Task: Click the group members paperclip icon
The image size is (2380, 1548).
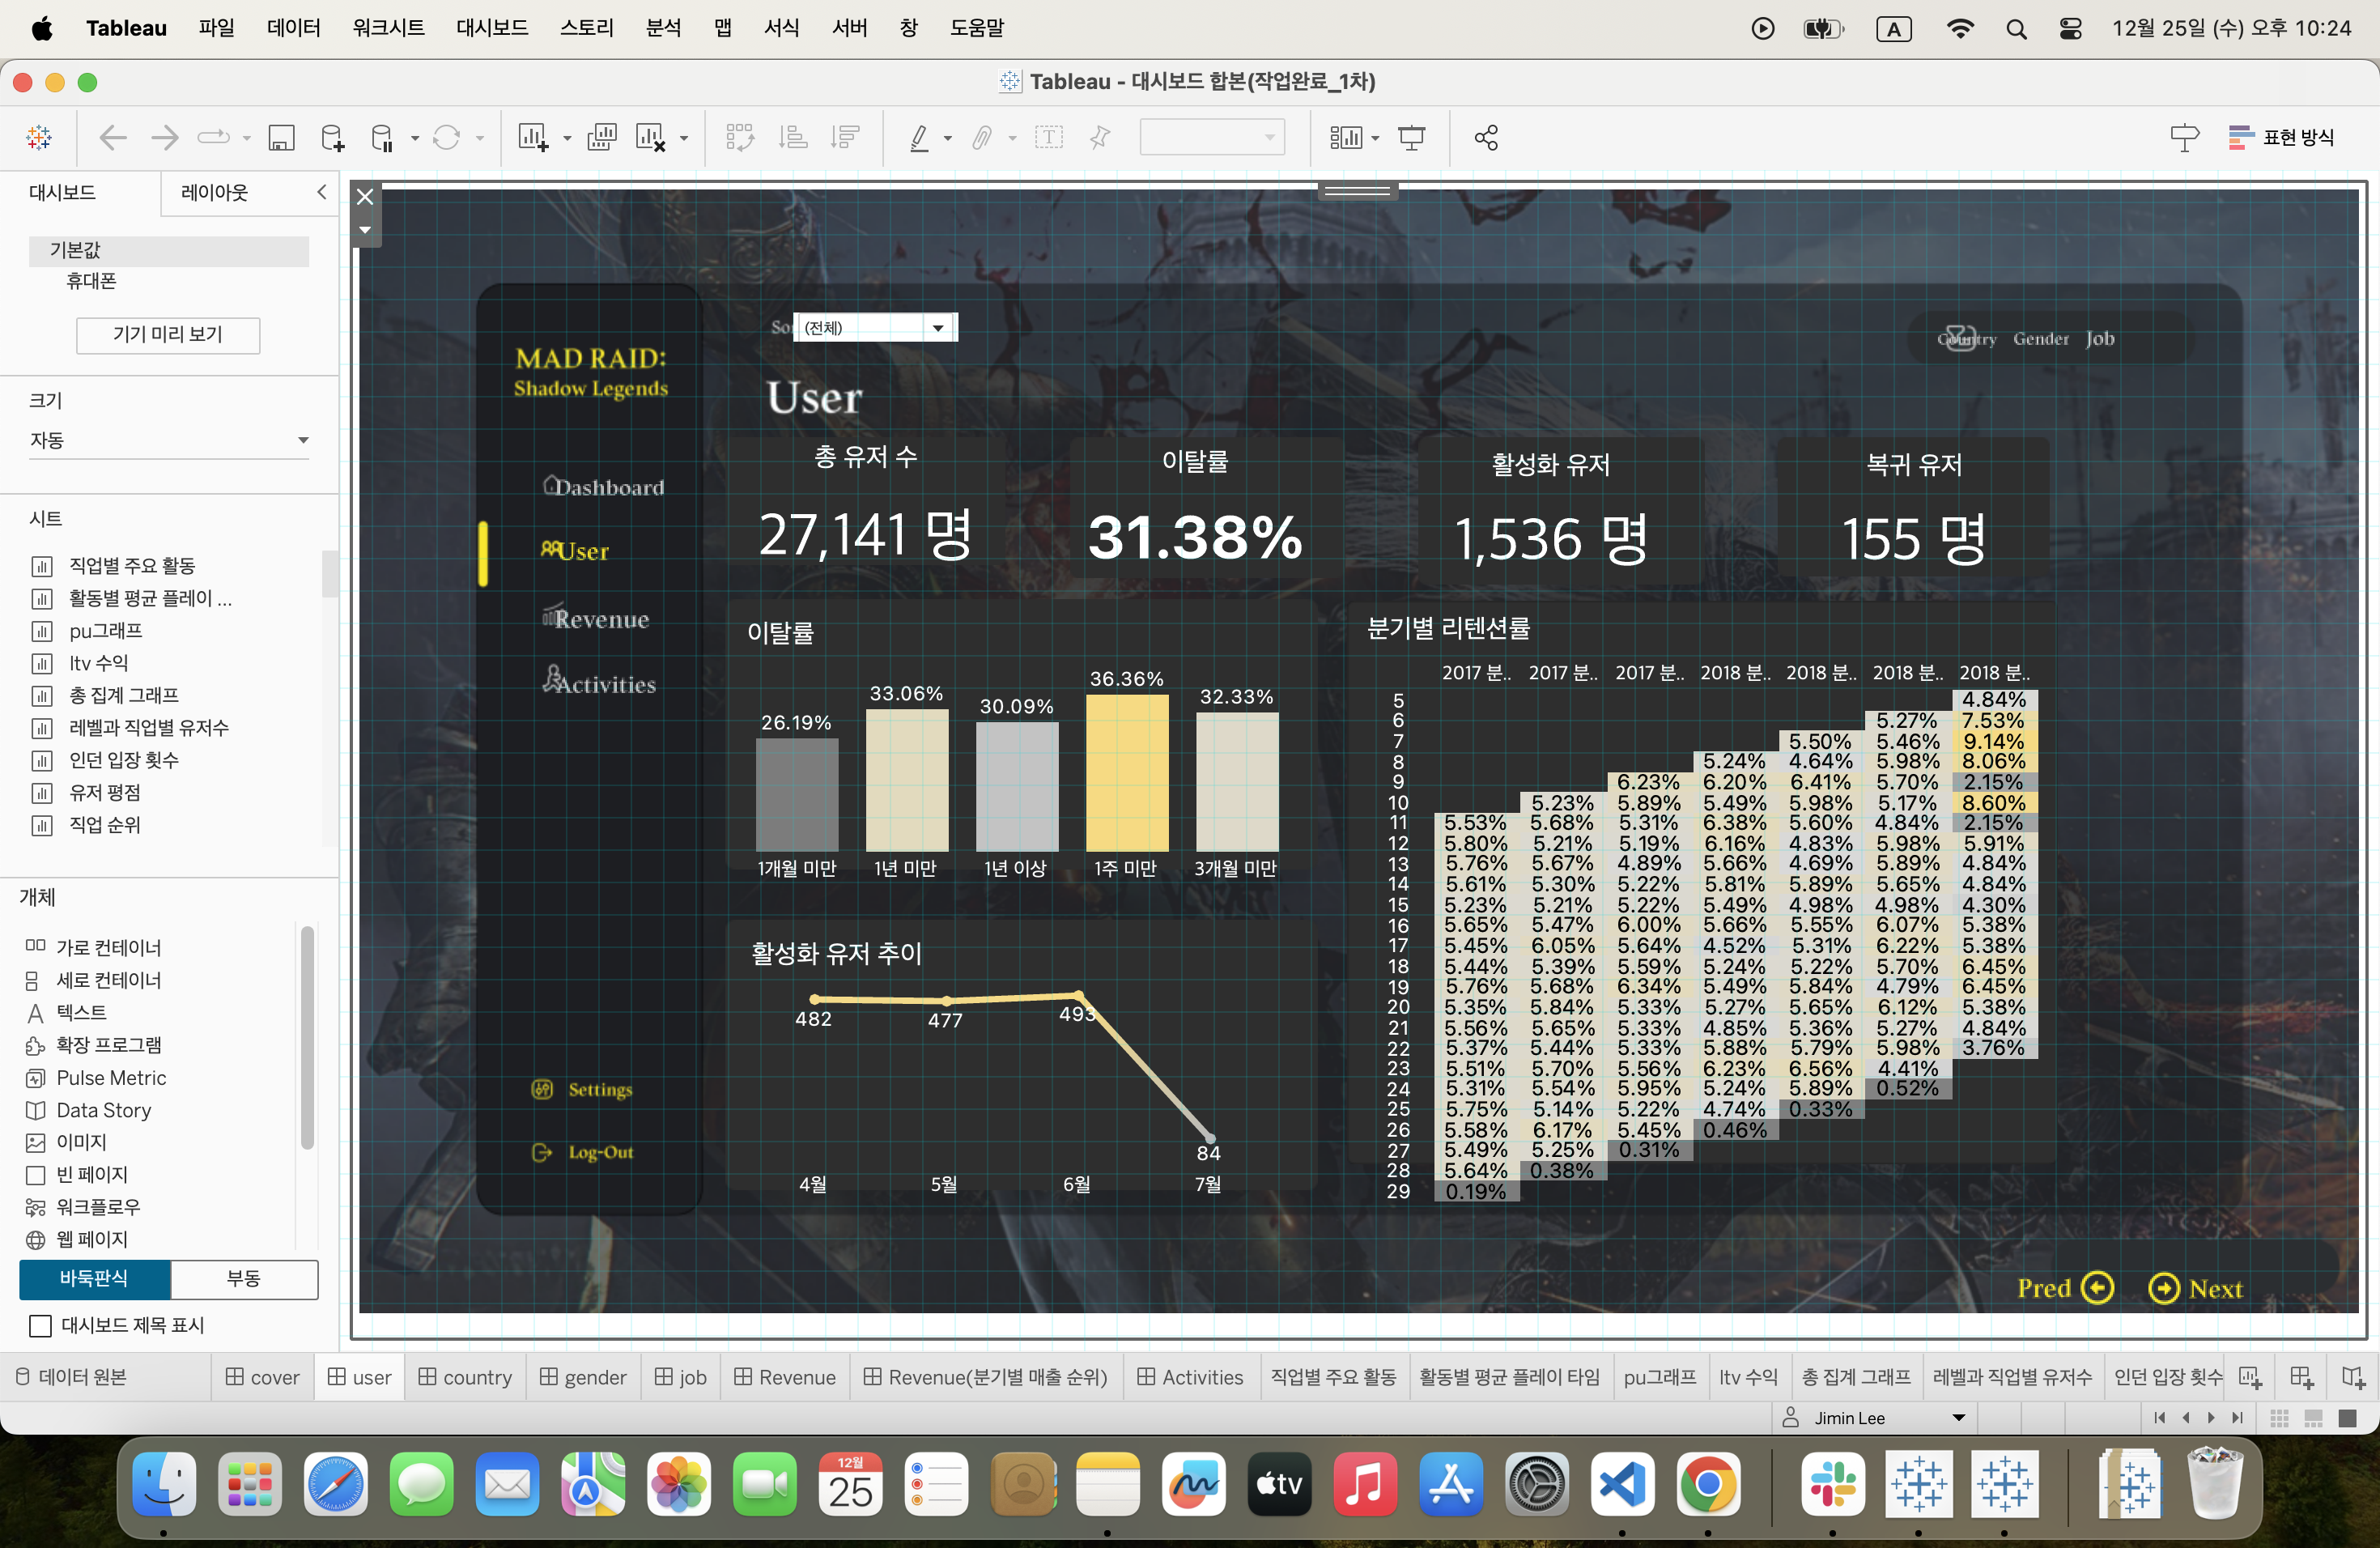Action: click(x=982, y=138)
